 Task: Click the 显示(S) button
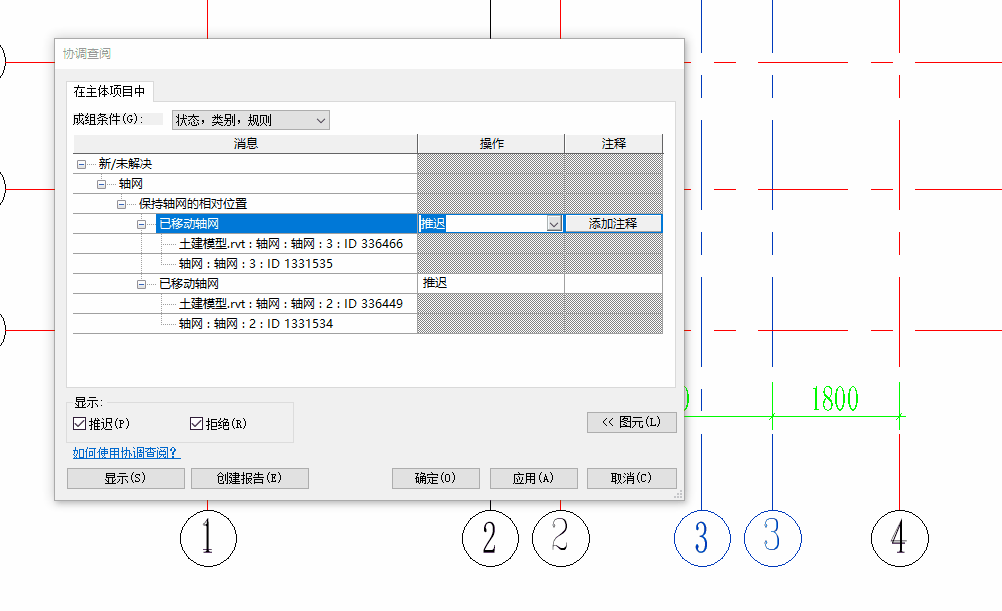click(x=125, y=478)
